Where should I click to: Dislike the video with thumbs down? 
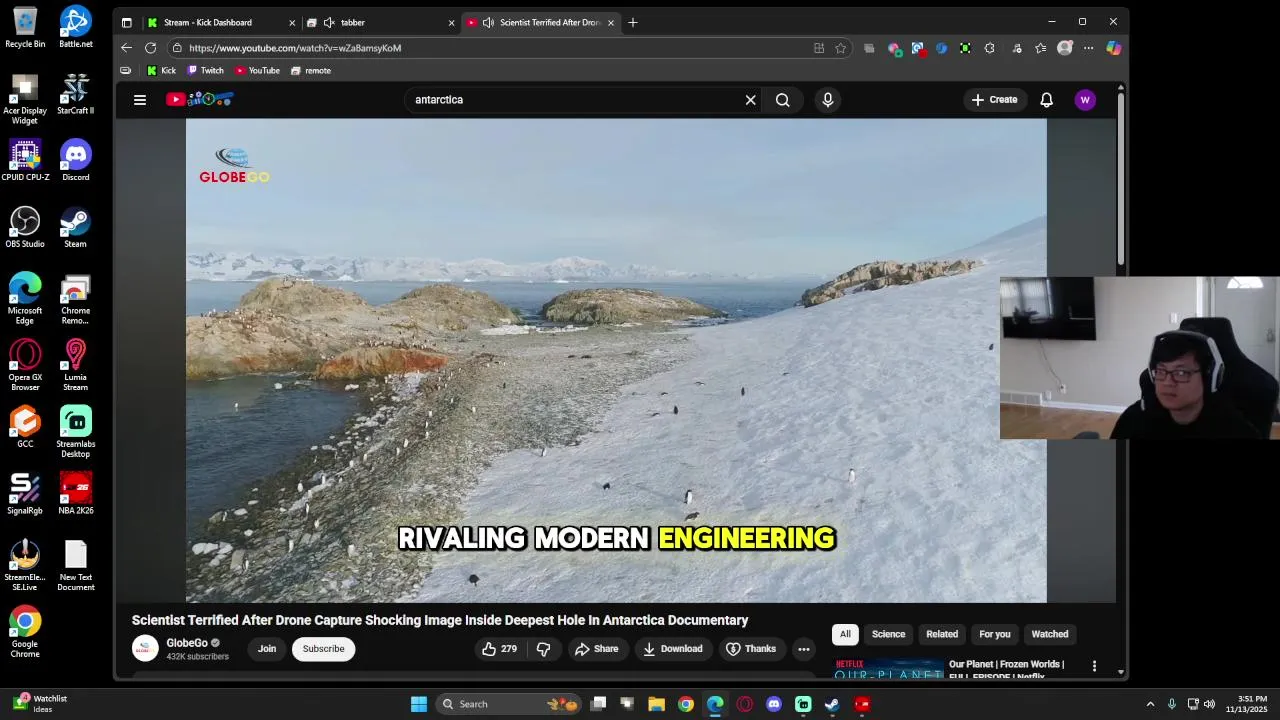click(543, 649)
